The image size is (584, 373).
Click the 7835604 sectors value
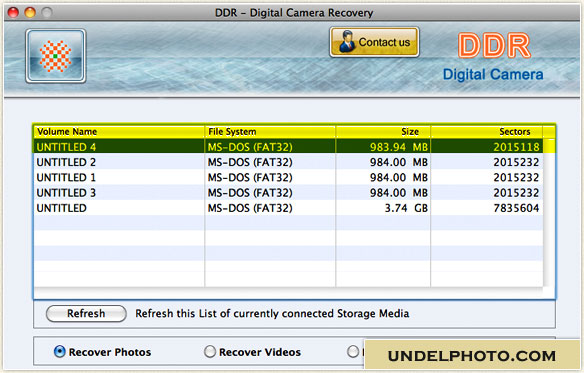(516, 208)
